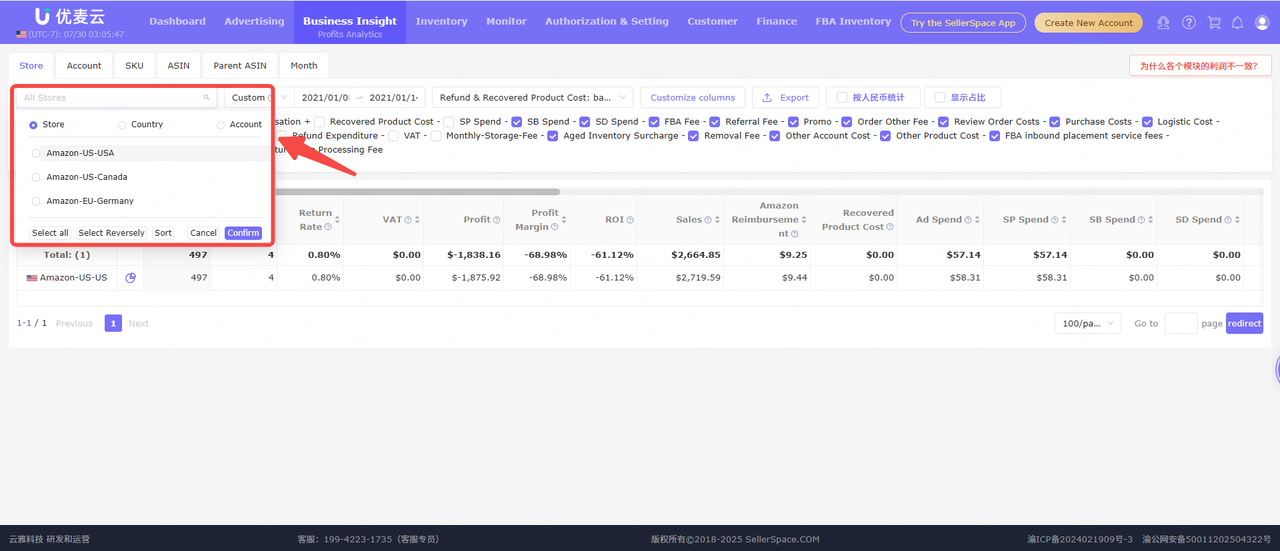Open the Finance menu
The height and width of the screenshot is (551, 1280).
[x=777, y=21]
